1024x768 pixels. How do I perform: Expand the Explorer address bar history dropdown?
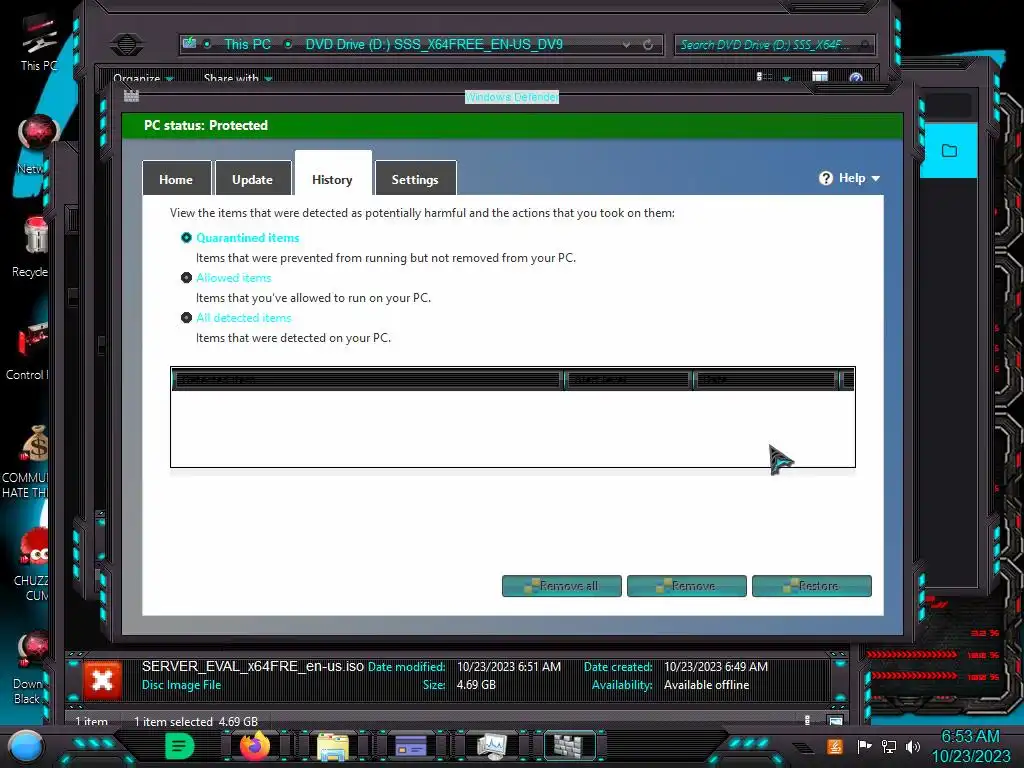[x=626, y=44]
